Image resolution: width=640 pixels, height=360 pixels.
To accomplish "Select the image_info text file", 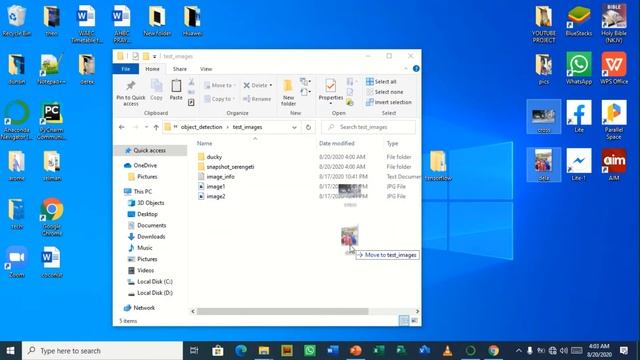I will coord(220,177).
